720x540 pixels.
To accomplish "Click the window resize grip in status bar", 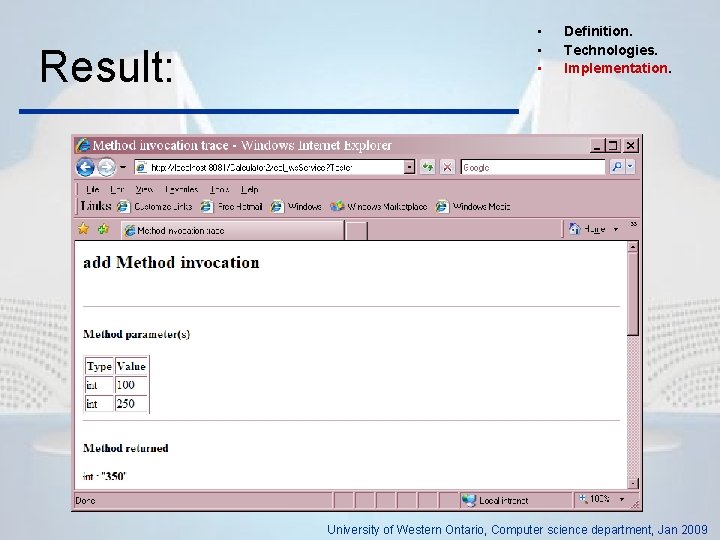I will click(635, 504).
